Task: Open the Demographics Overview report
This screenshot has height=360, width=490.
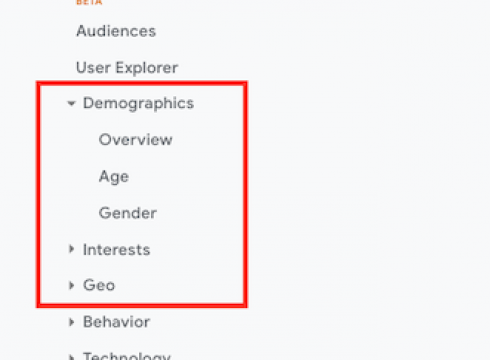Action: point(136,139)
